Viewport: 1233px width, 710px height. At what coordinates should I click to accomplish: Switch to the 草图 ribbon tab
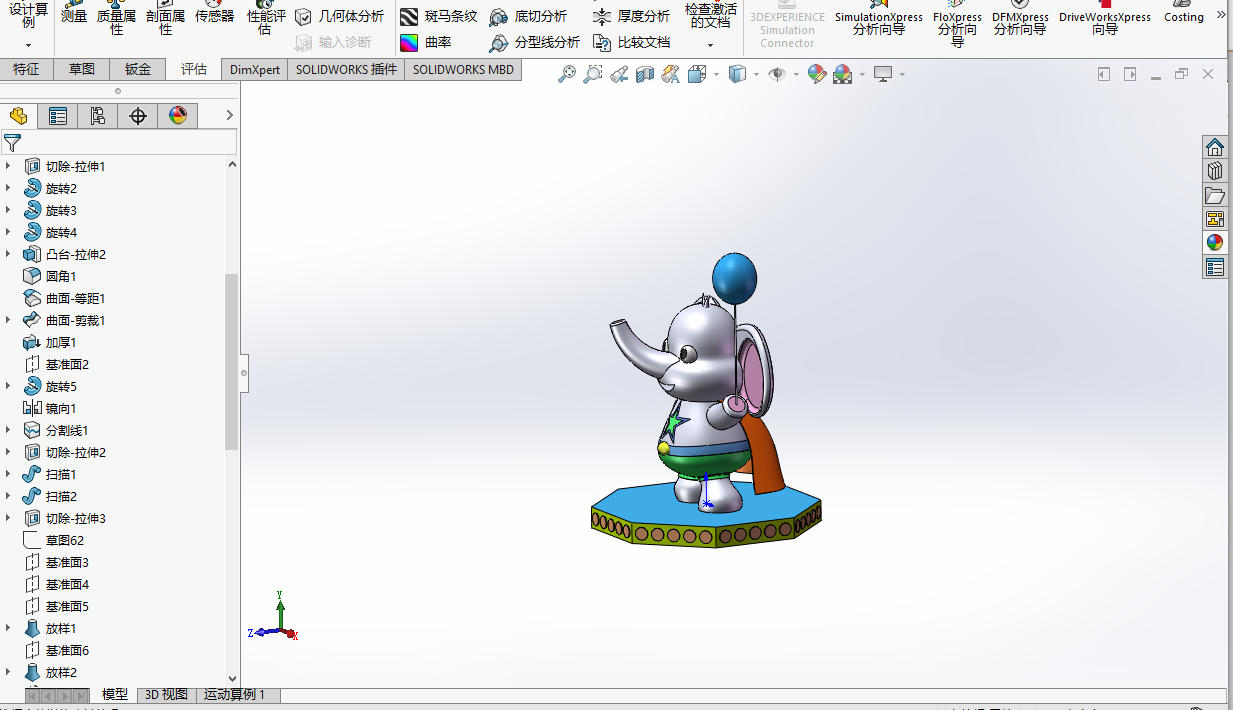(82, 69)
